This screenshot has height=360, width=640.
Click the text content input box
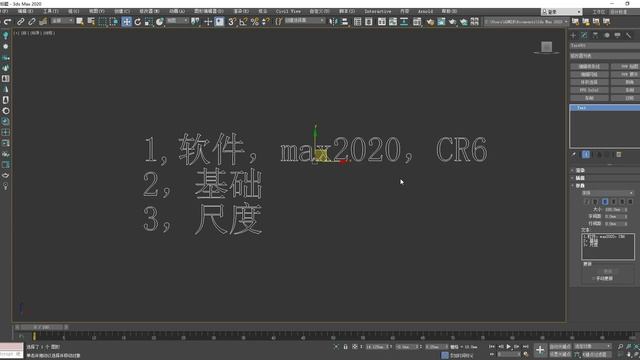click(x=608, y=247)
